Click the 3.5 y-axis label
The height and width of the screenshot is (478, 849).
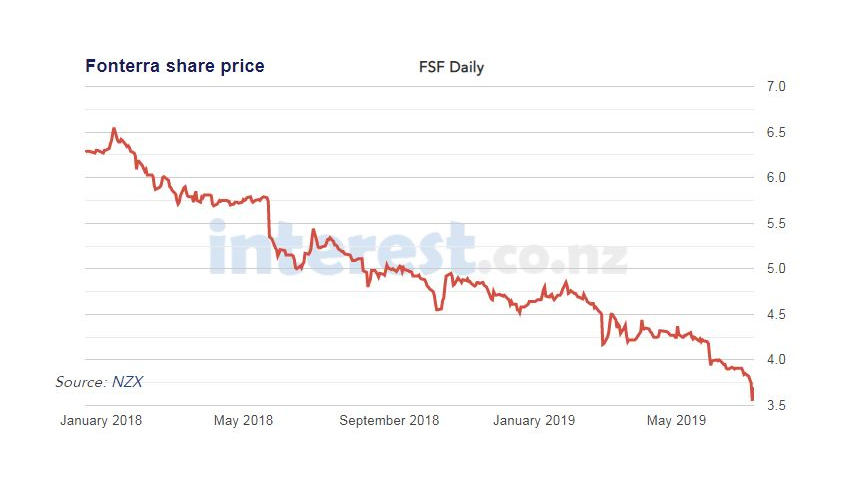point(776,405)
